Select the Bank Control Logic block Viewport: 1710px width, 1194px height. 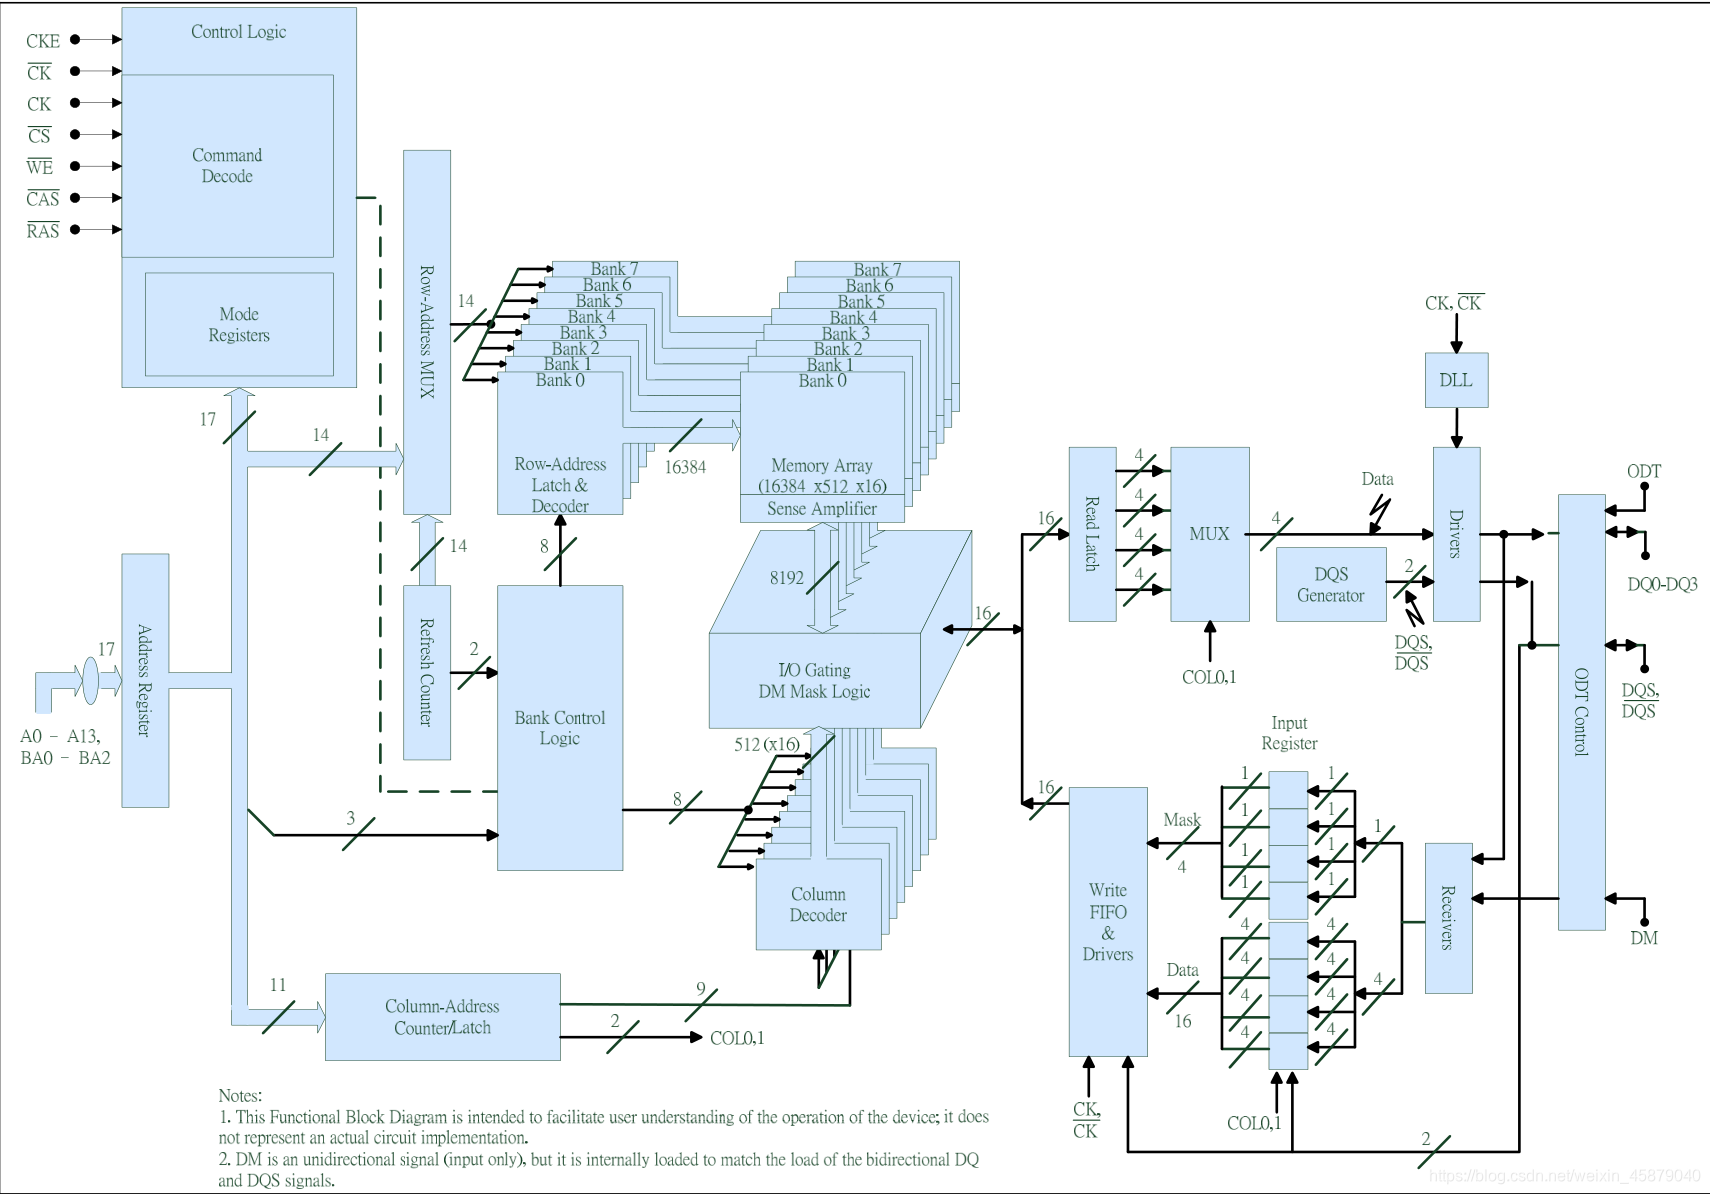click(x=560, y=728)
